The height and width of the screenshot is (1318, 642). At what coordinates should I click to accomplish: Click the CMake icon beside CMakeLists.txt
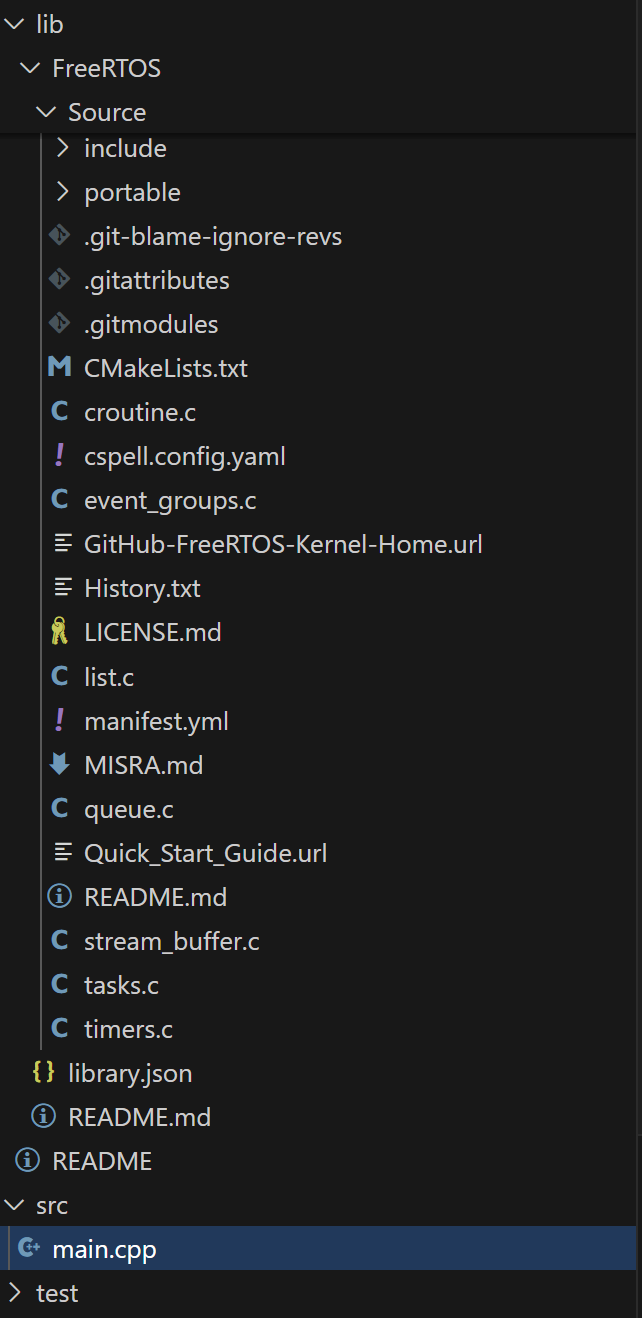[x=60, y=368]
